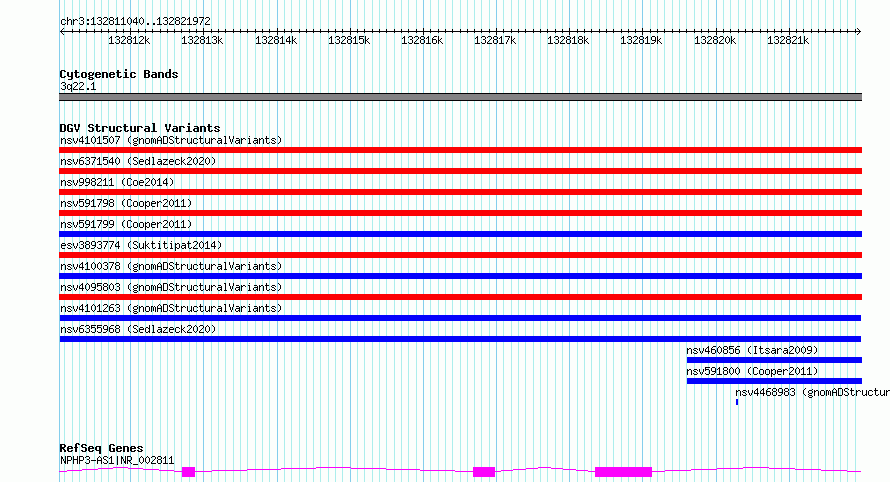This screenshot has height=482, width=890.
Task: Select nsv4095803 gnomAD variant label
Action: (x=171, y=287)
